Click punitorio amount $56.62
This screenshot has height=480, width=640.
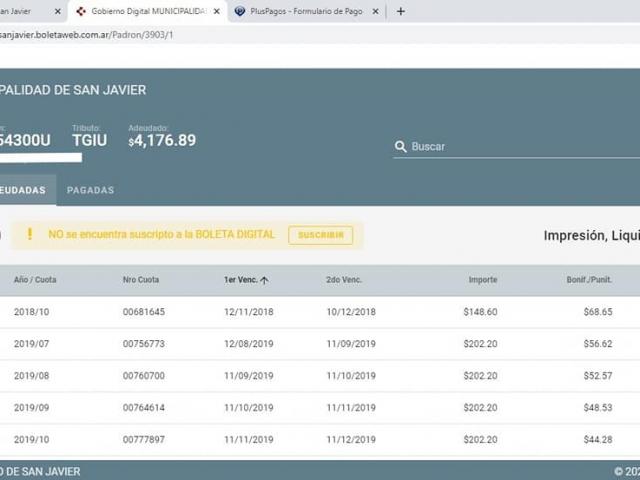[598, 344]
